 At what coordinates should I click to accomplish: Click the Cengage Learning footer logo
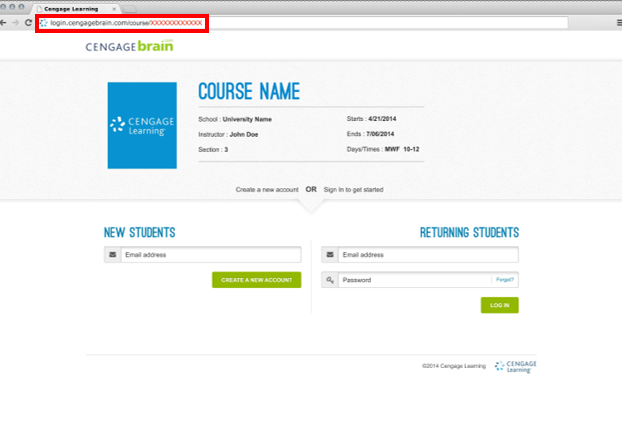[x=515, y=367]
